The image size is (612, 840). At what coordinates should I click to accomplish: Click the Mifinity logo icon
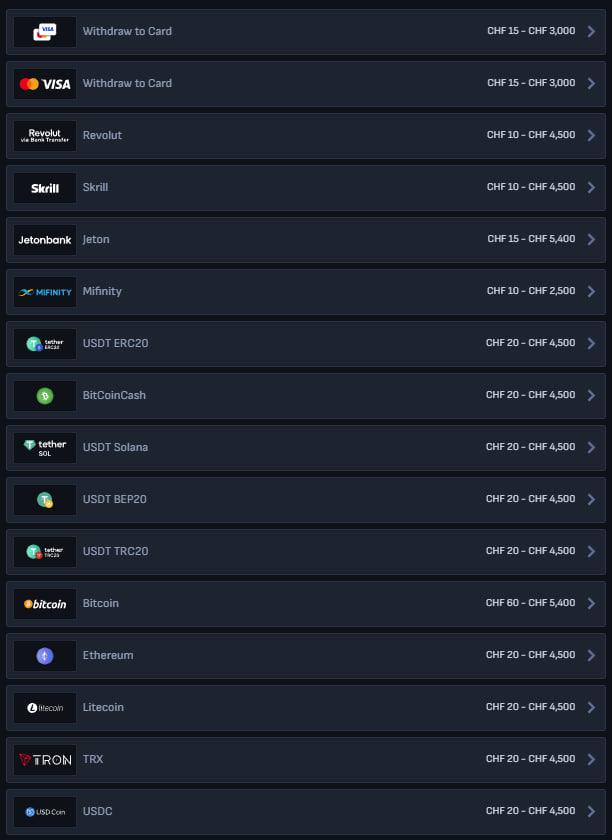45,291
